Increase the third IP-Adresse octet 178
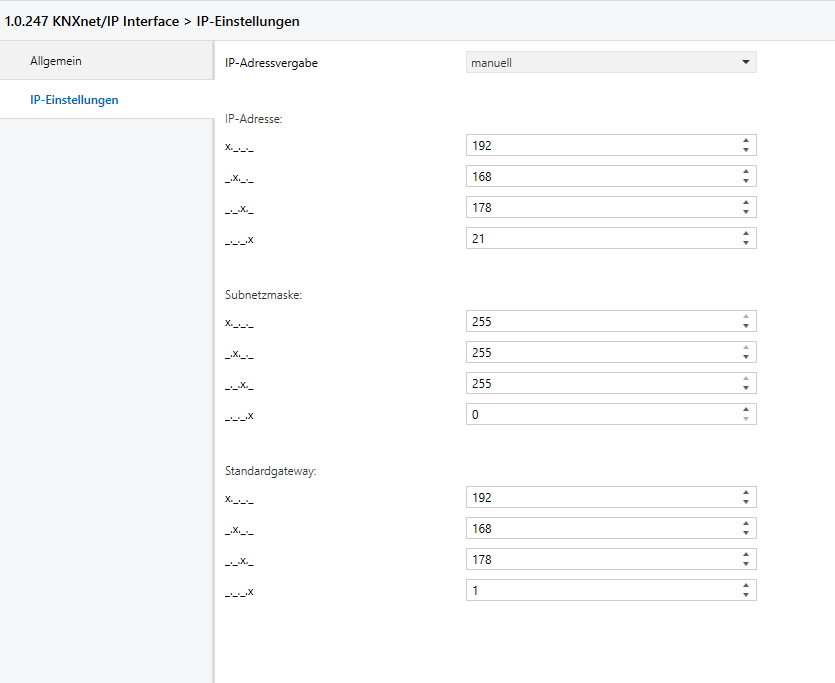835x683 pixels. tap(746, 203)
